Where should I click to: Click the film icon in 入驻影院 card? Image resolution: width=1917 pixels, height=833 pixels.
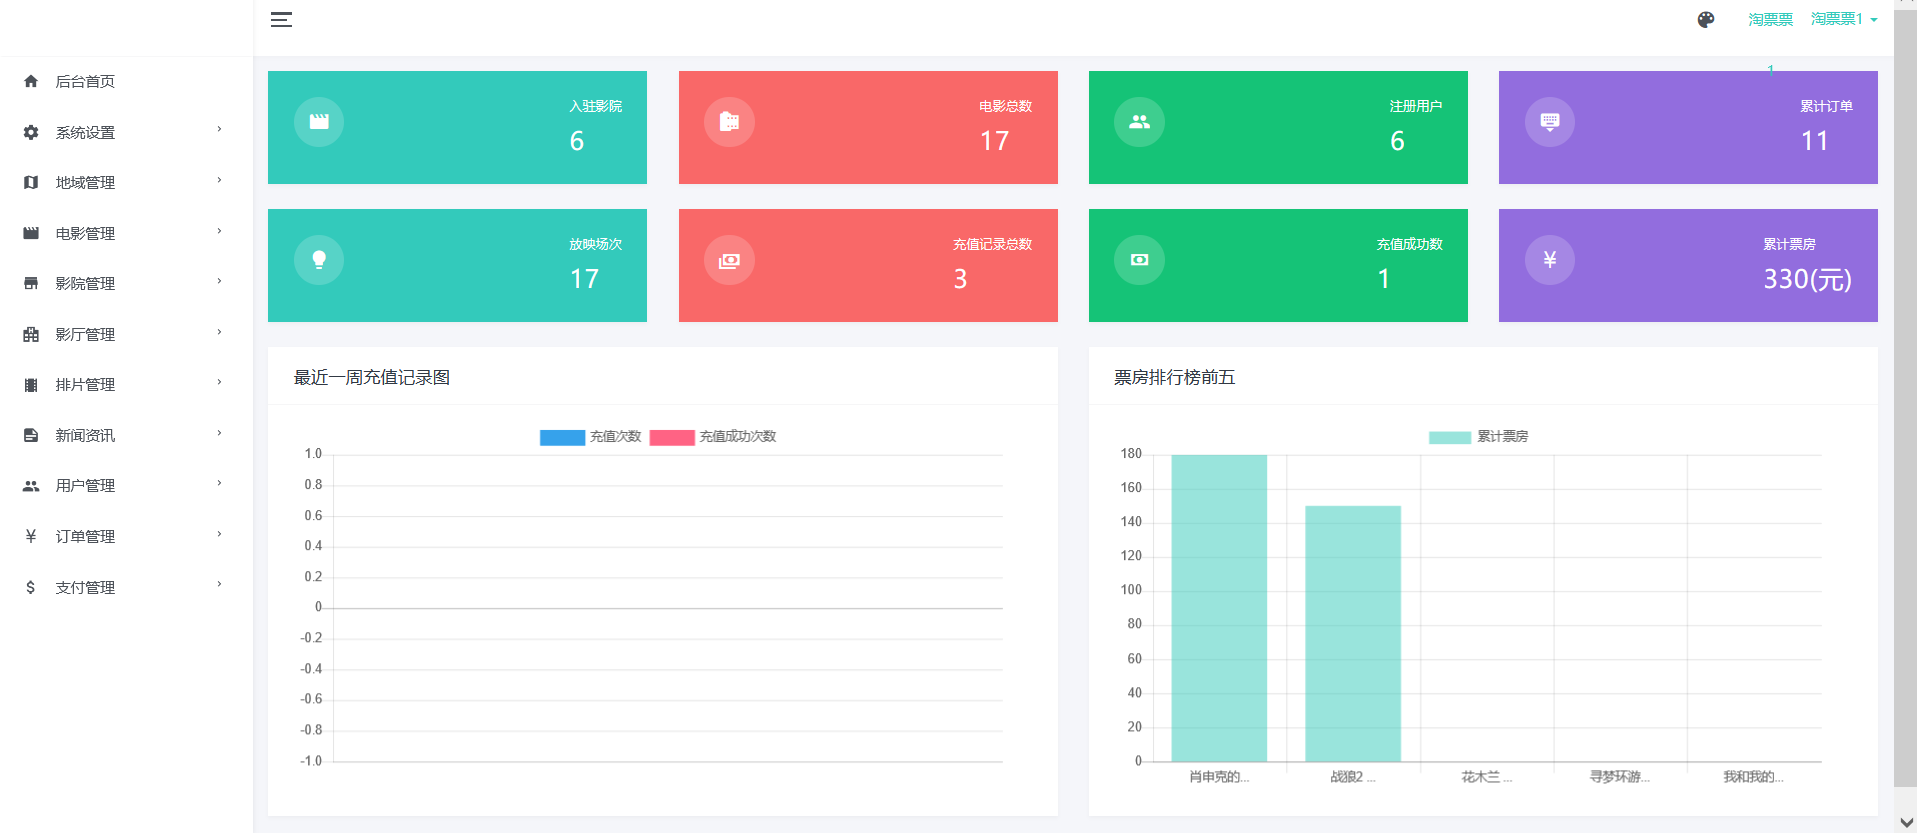pos(319,122)
